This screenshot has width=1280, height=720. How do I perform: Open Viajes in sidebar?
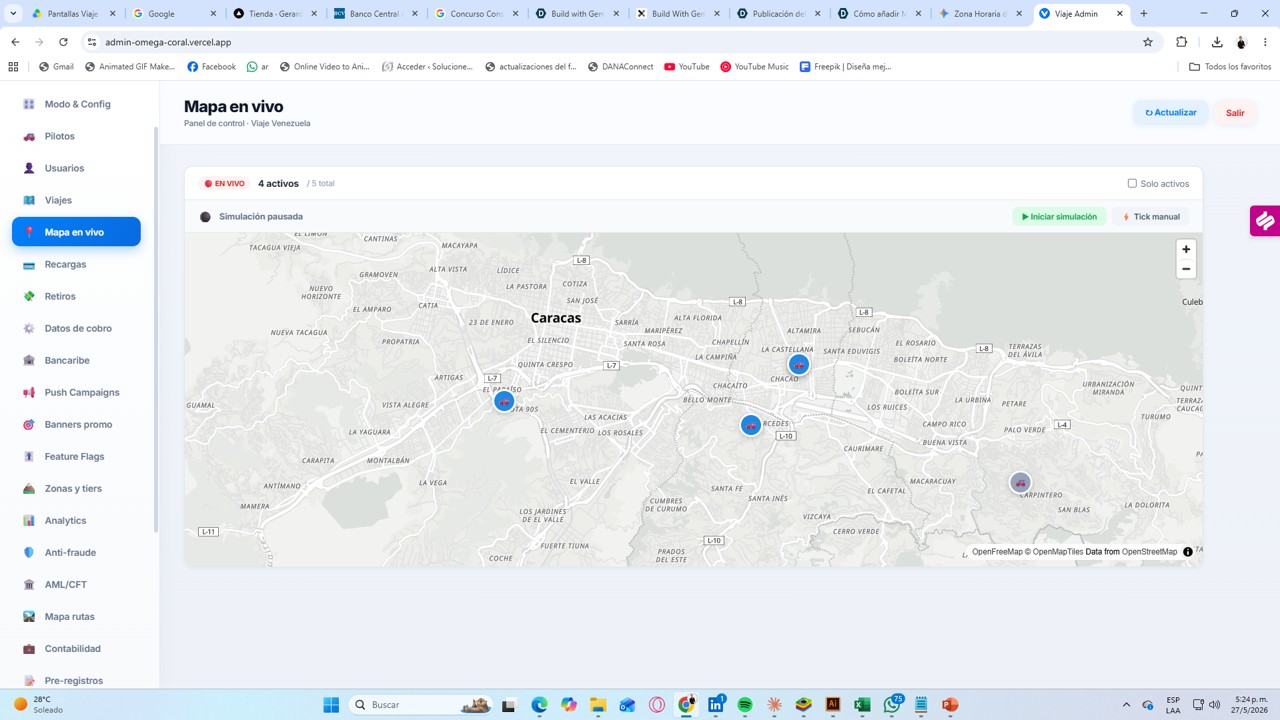(x=77, y=200)
